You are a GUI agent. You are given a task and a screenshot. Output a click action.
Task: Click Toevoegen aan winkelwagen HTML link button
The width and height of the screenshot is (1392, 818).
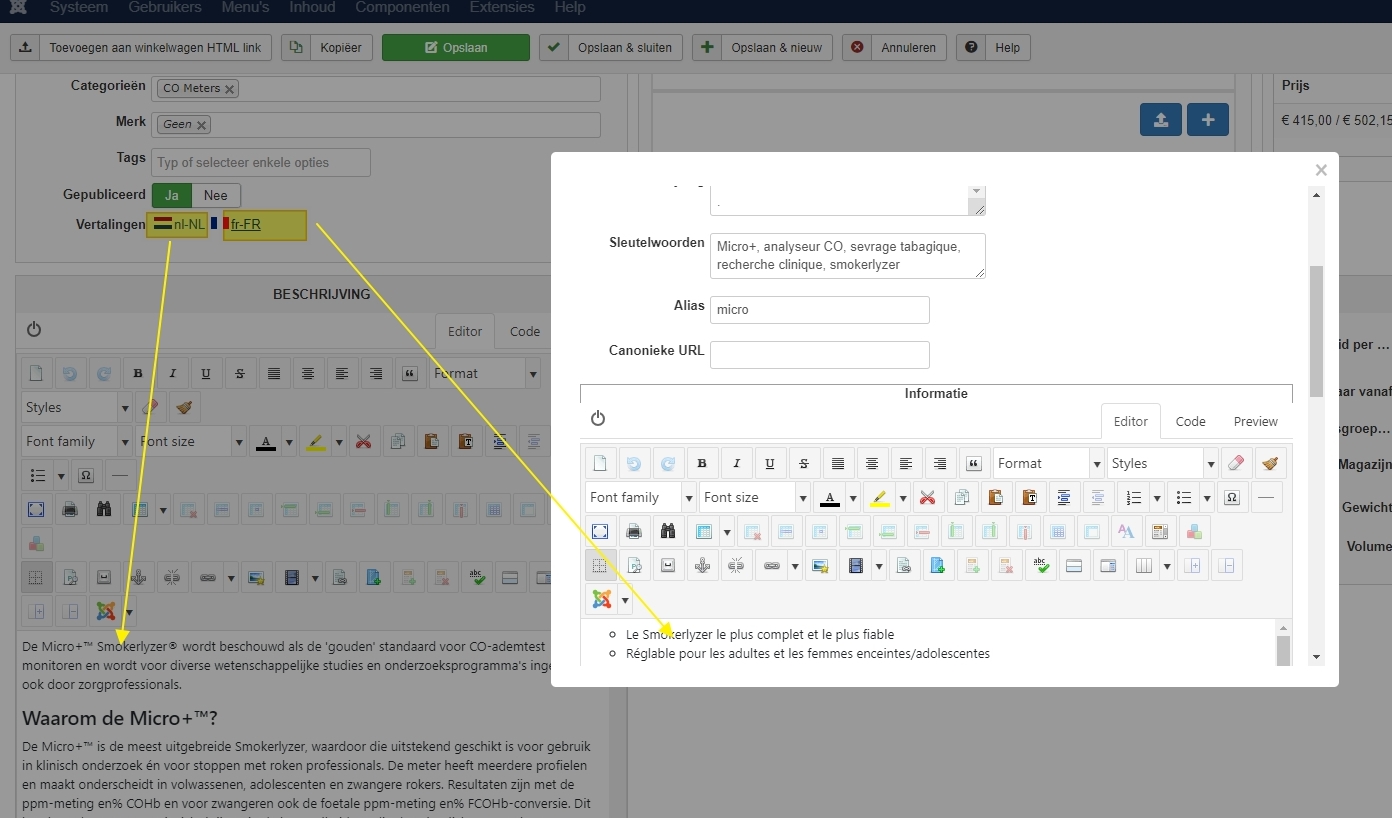[x=141, y=47]
